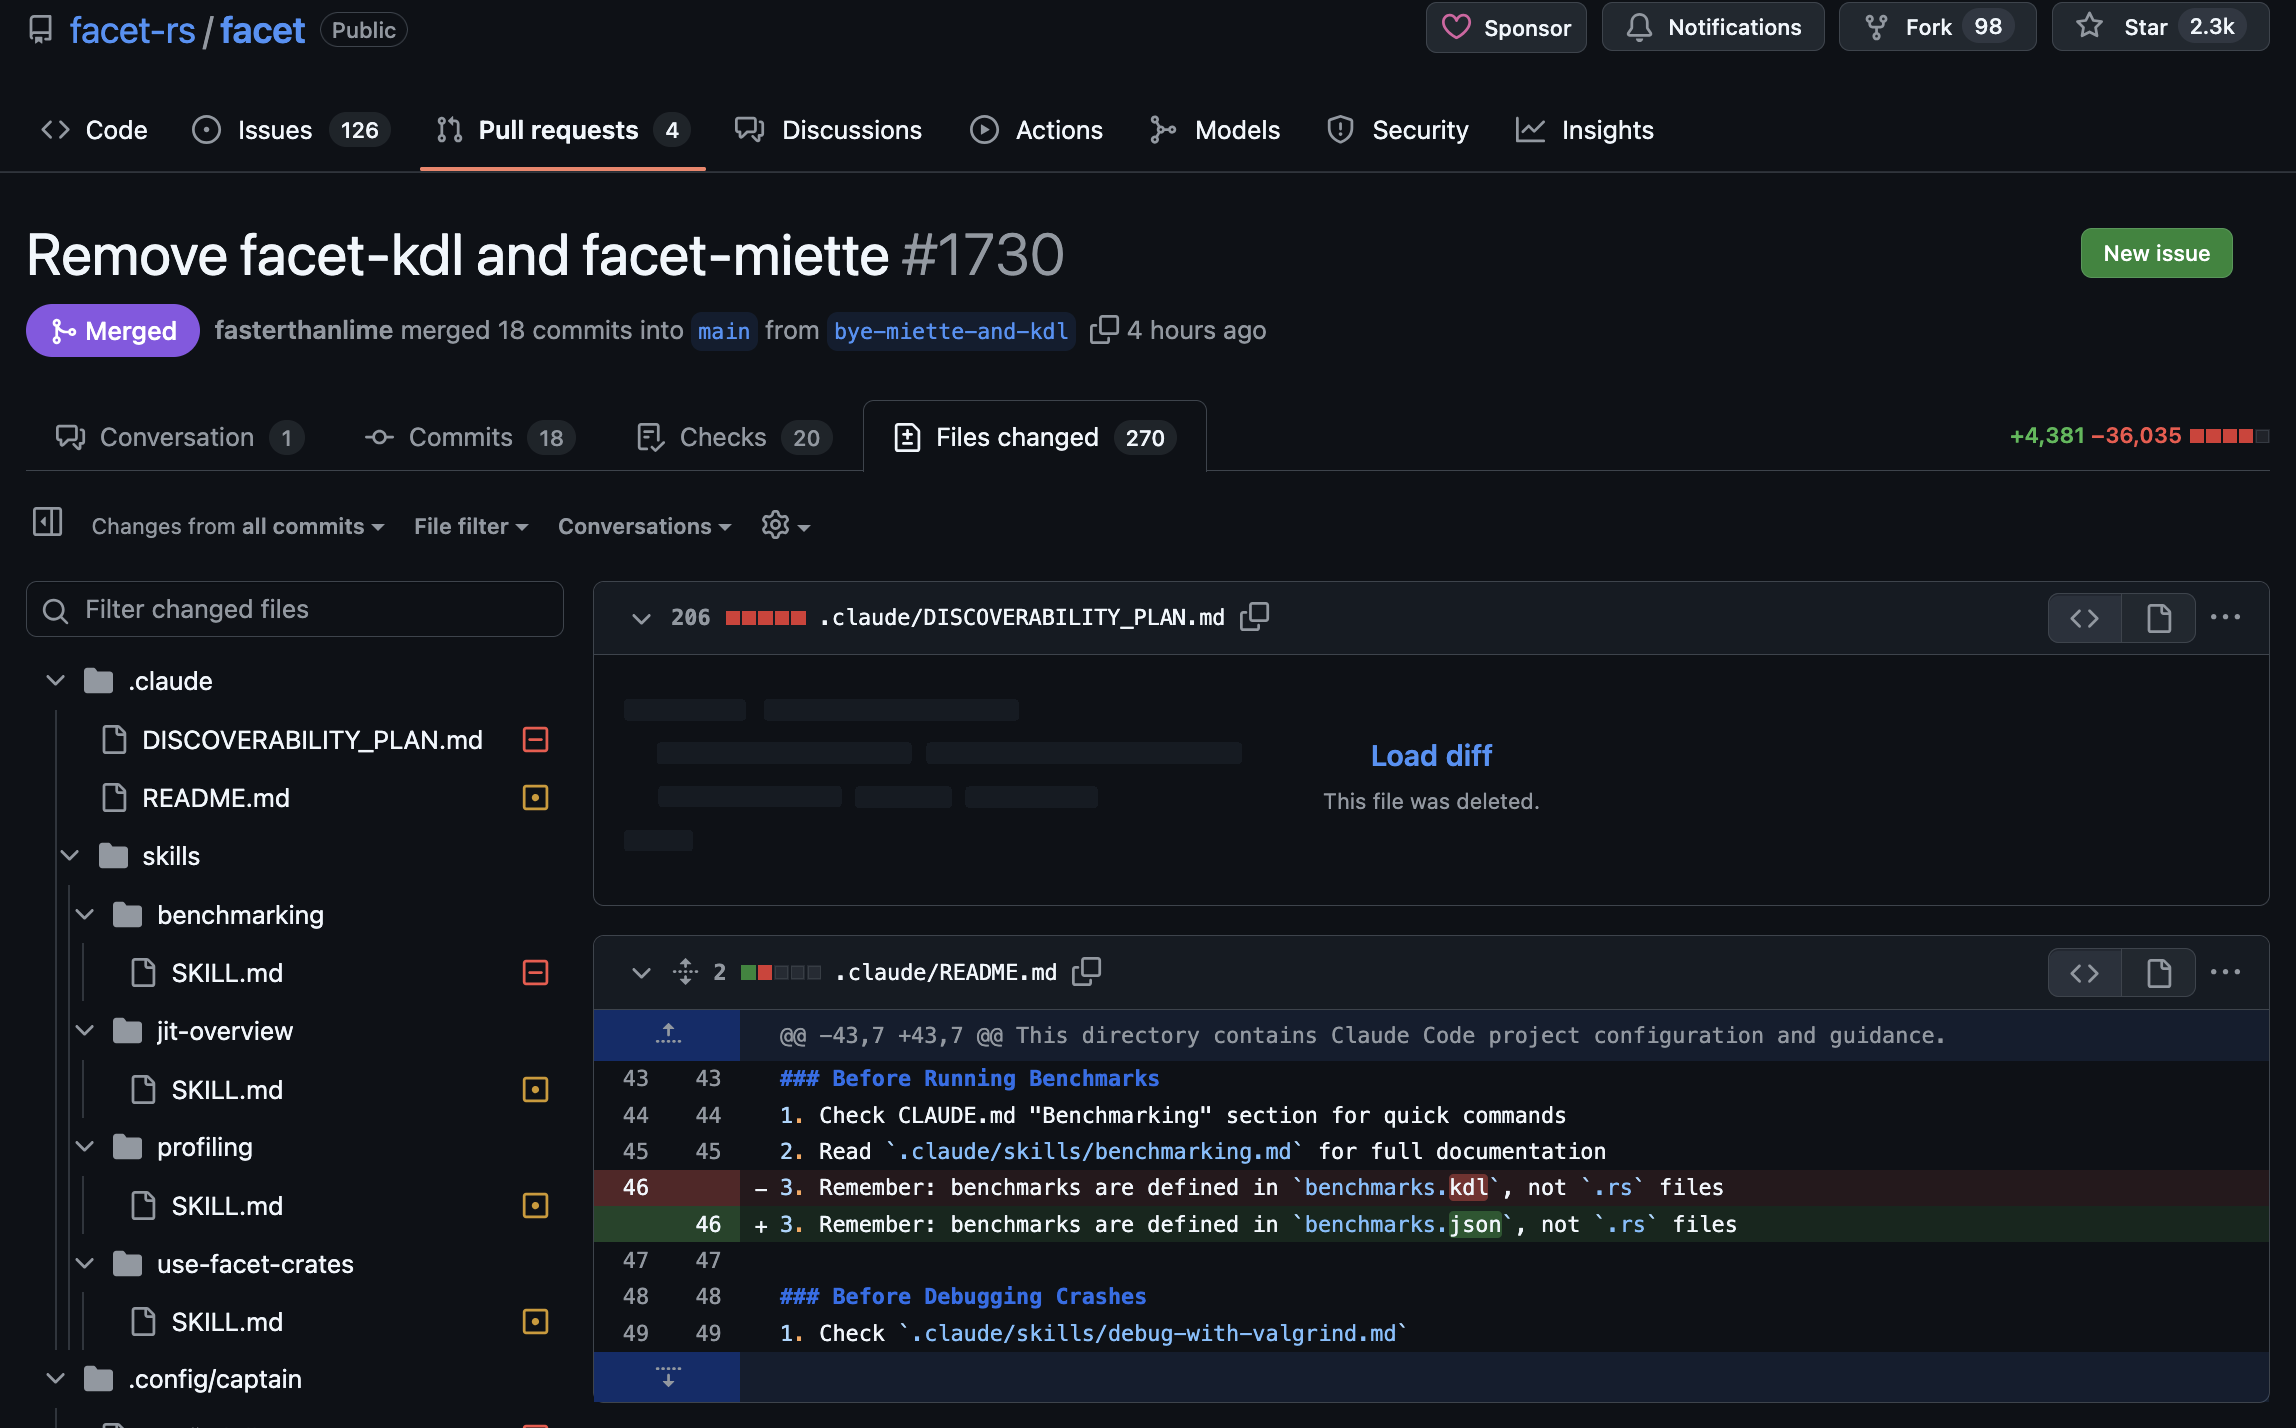Copy .claude/DISCOVERABILITY_PLAN.md file path
The width and height of the screenshot is (2296, 1428).
[x=1254, y=617]
